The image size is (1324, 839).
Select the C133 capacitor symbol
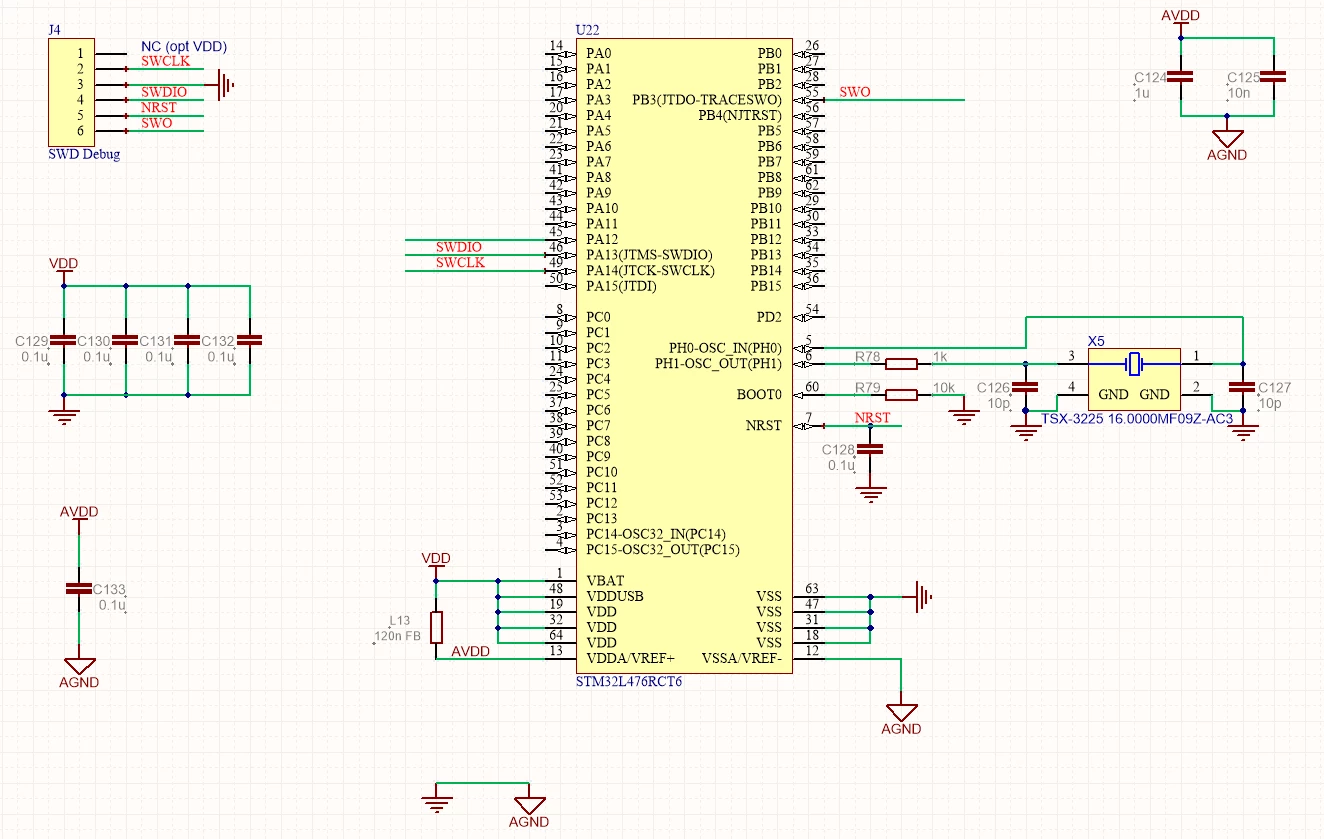[x=79, y=588]
